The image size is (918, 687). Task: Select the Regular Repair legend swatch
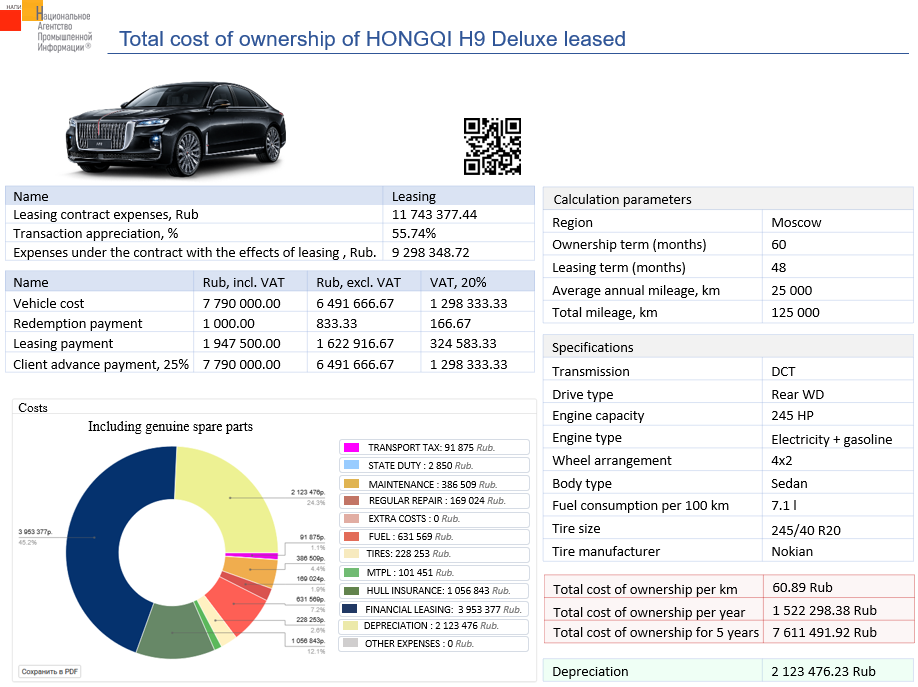[351, 500]
